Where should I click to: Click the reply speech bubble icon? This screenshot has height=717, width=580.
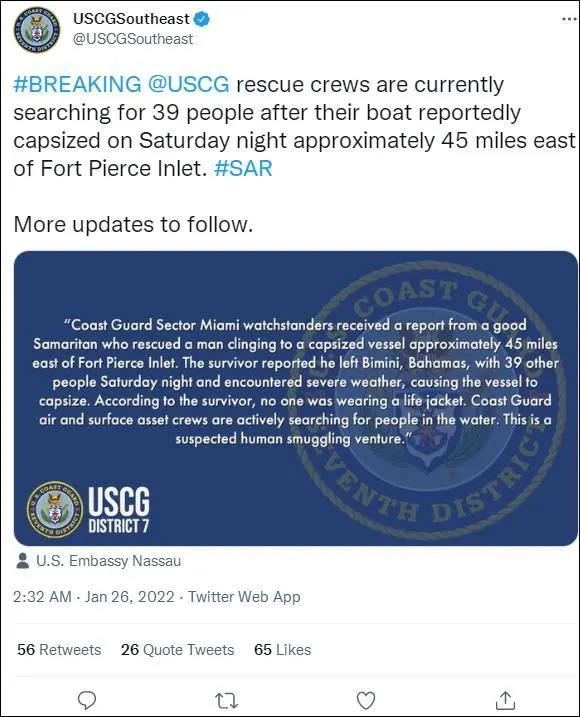click(x=87, y=700)
